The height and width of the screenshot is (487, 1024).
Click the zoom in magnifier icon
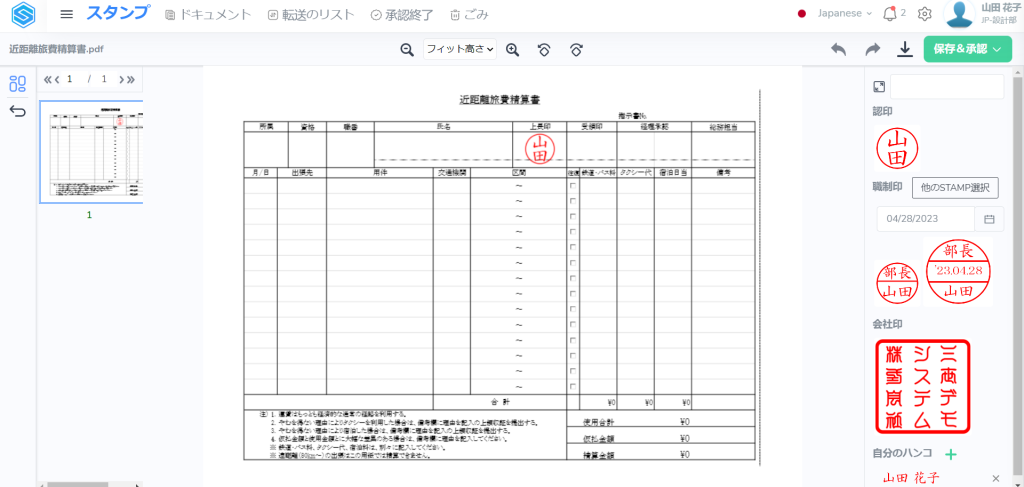(x=512, y=49)
